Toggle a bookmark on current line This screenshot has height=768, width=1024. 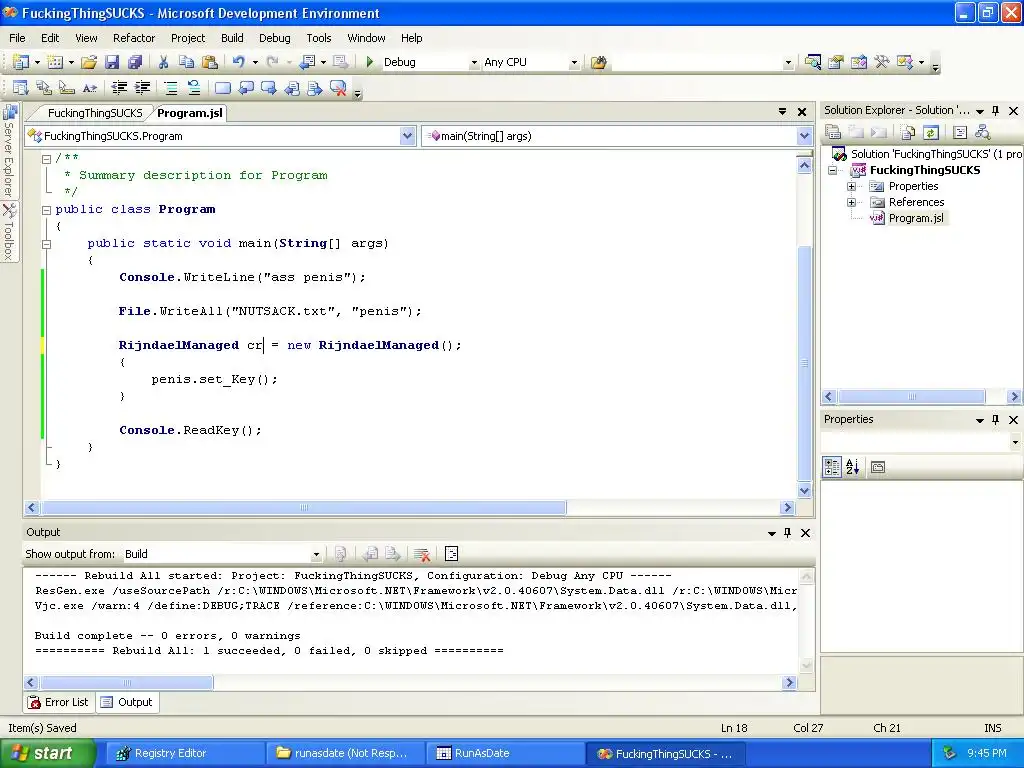click(x=223, y=88)
